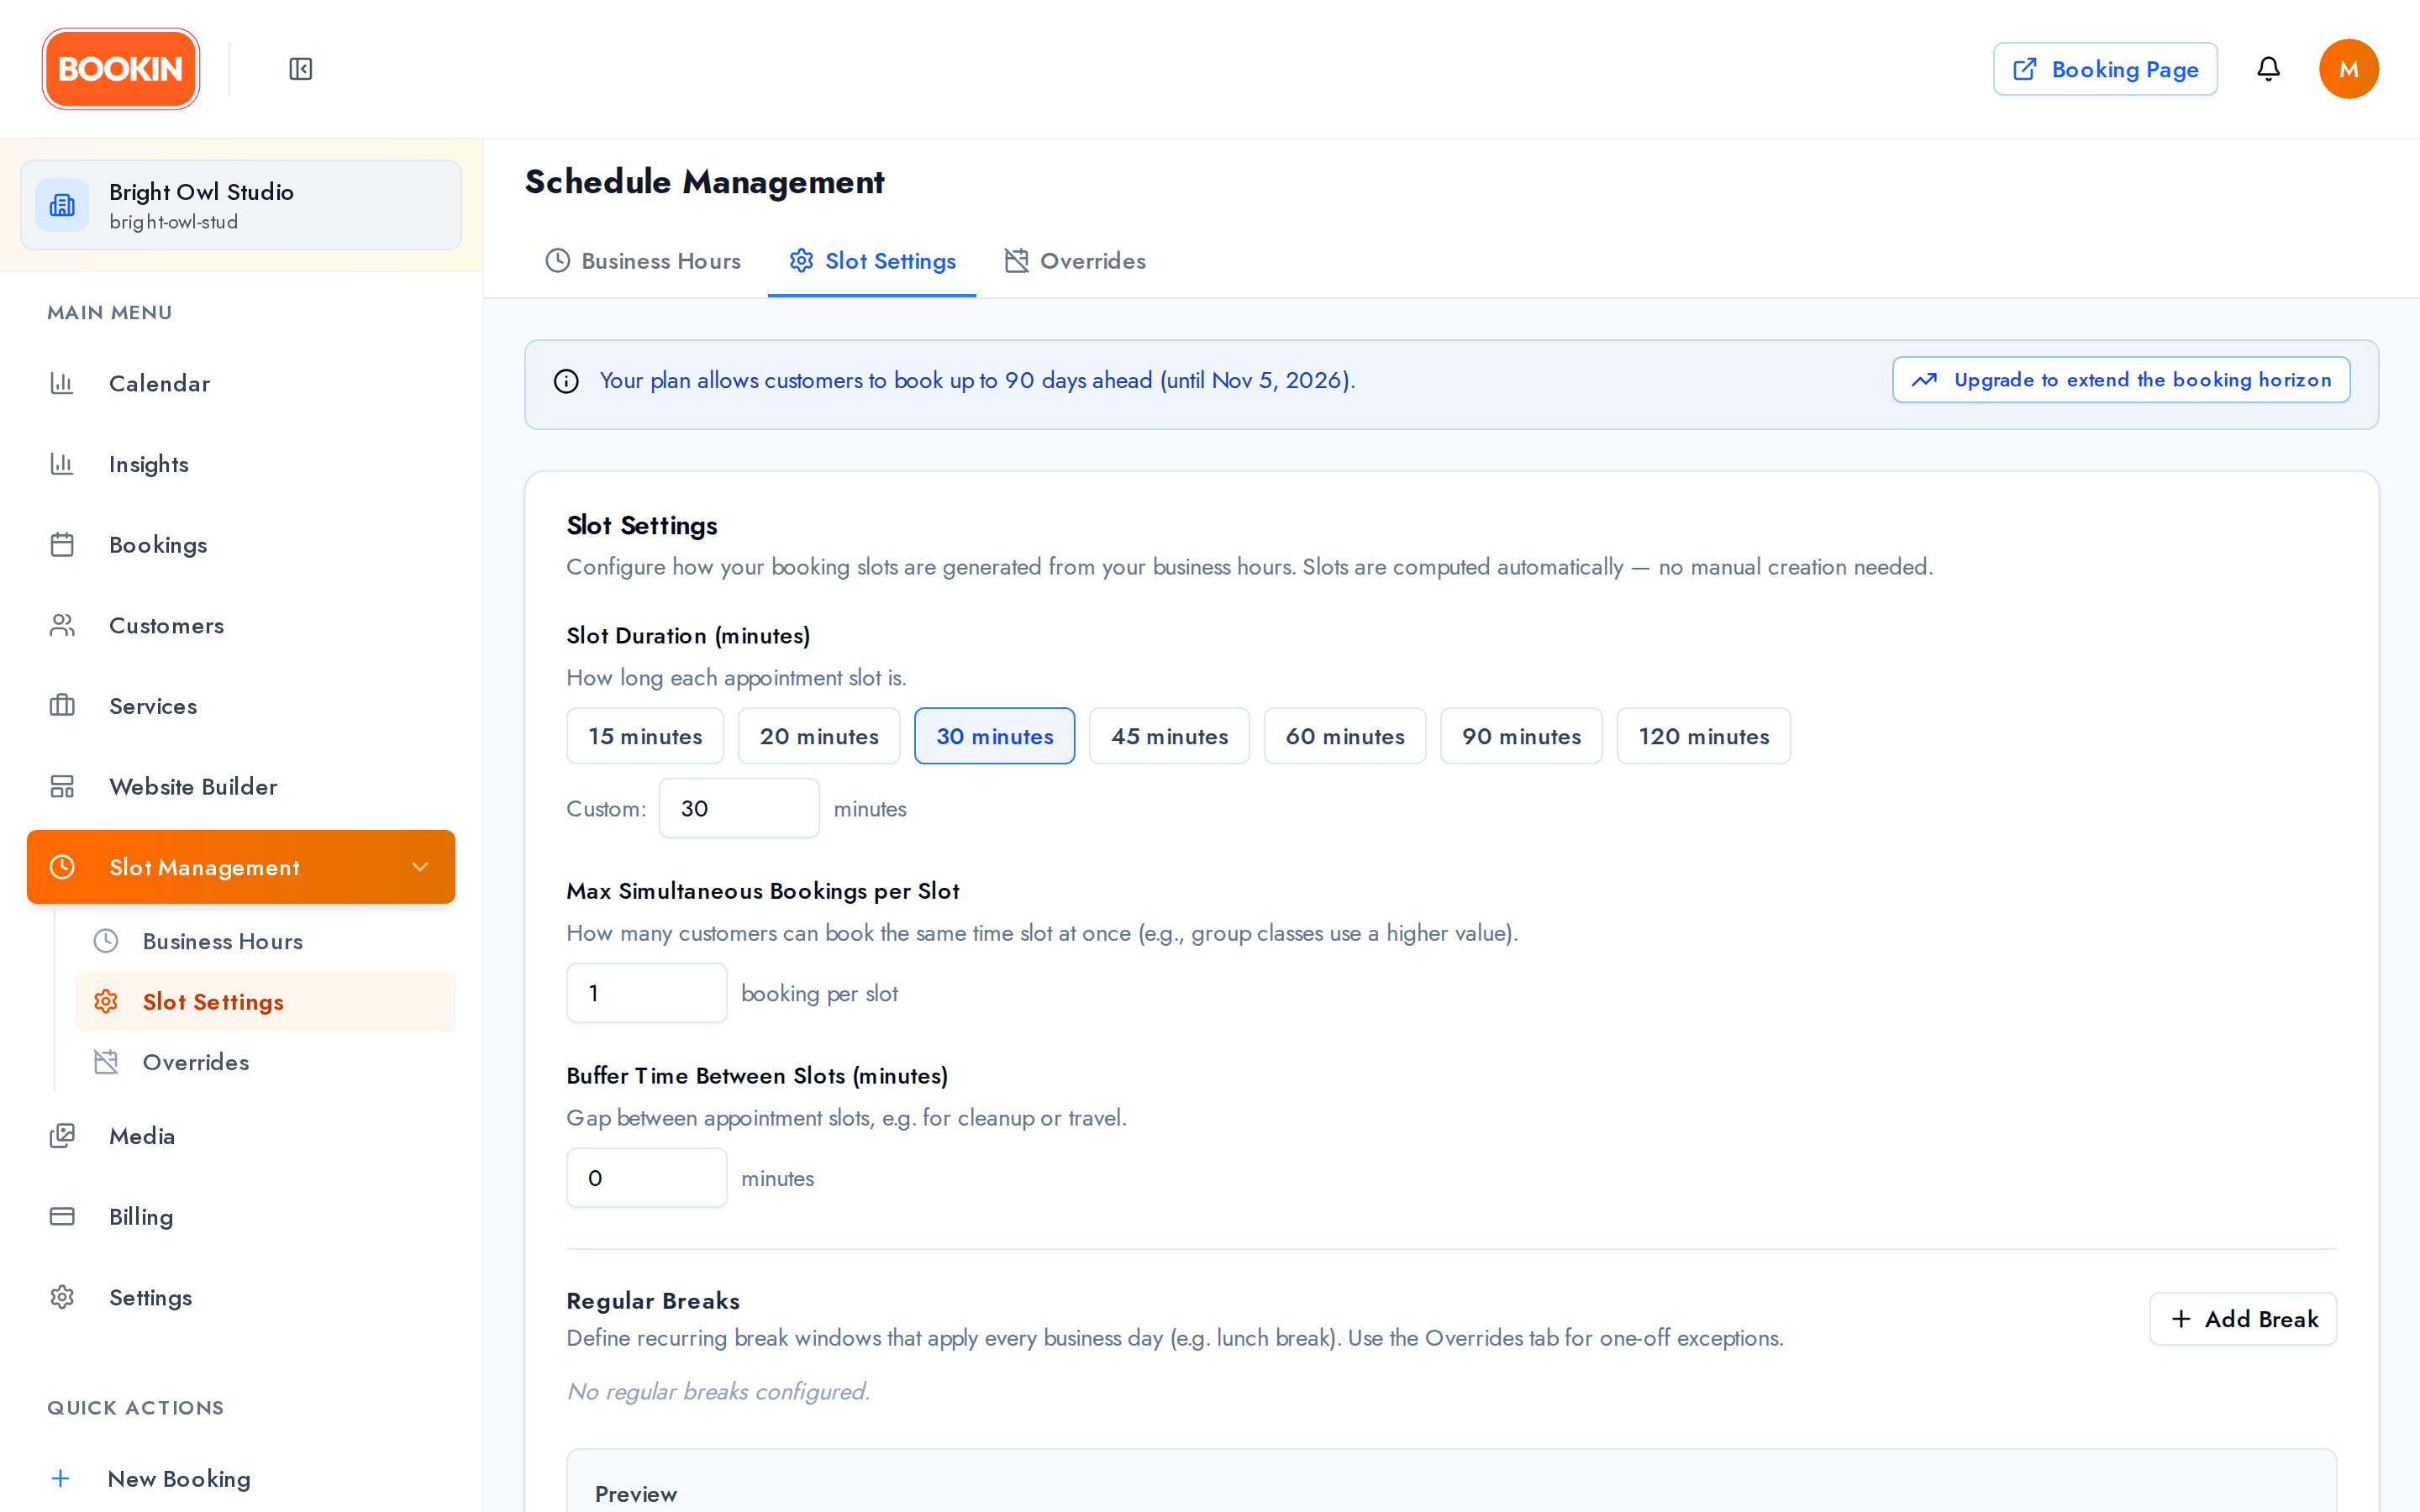Open Services from main menu
Image resolution: width=2420 pixels, height=1512 pixels.
(x=241, y=706)
